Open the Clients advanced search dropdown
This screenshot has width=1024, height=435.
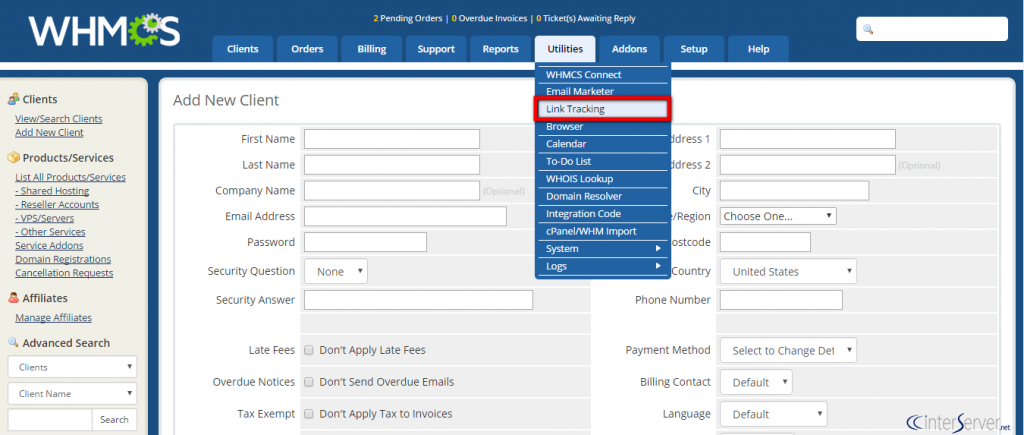coord(72,367)
